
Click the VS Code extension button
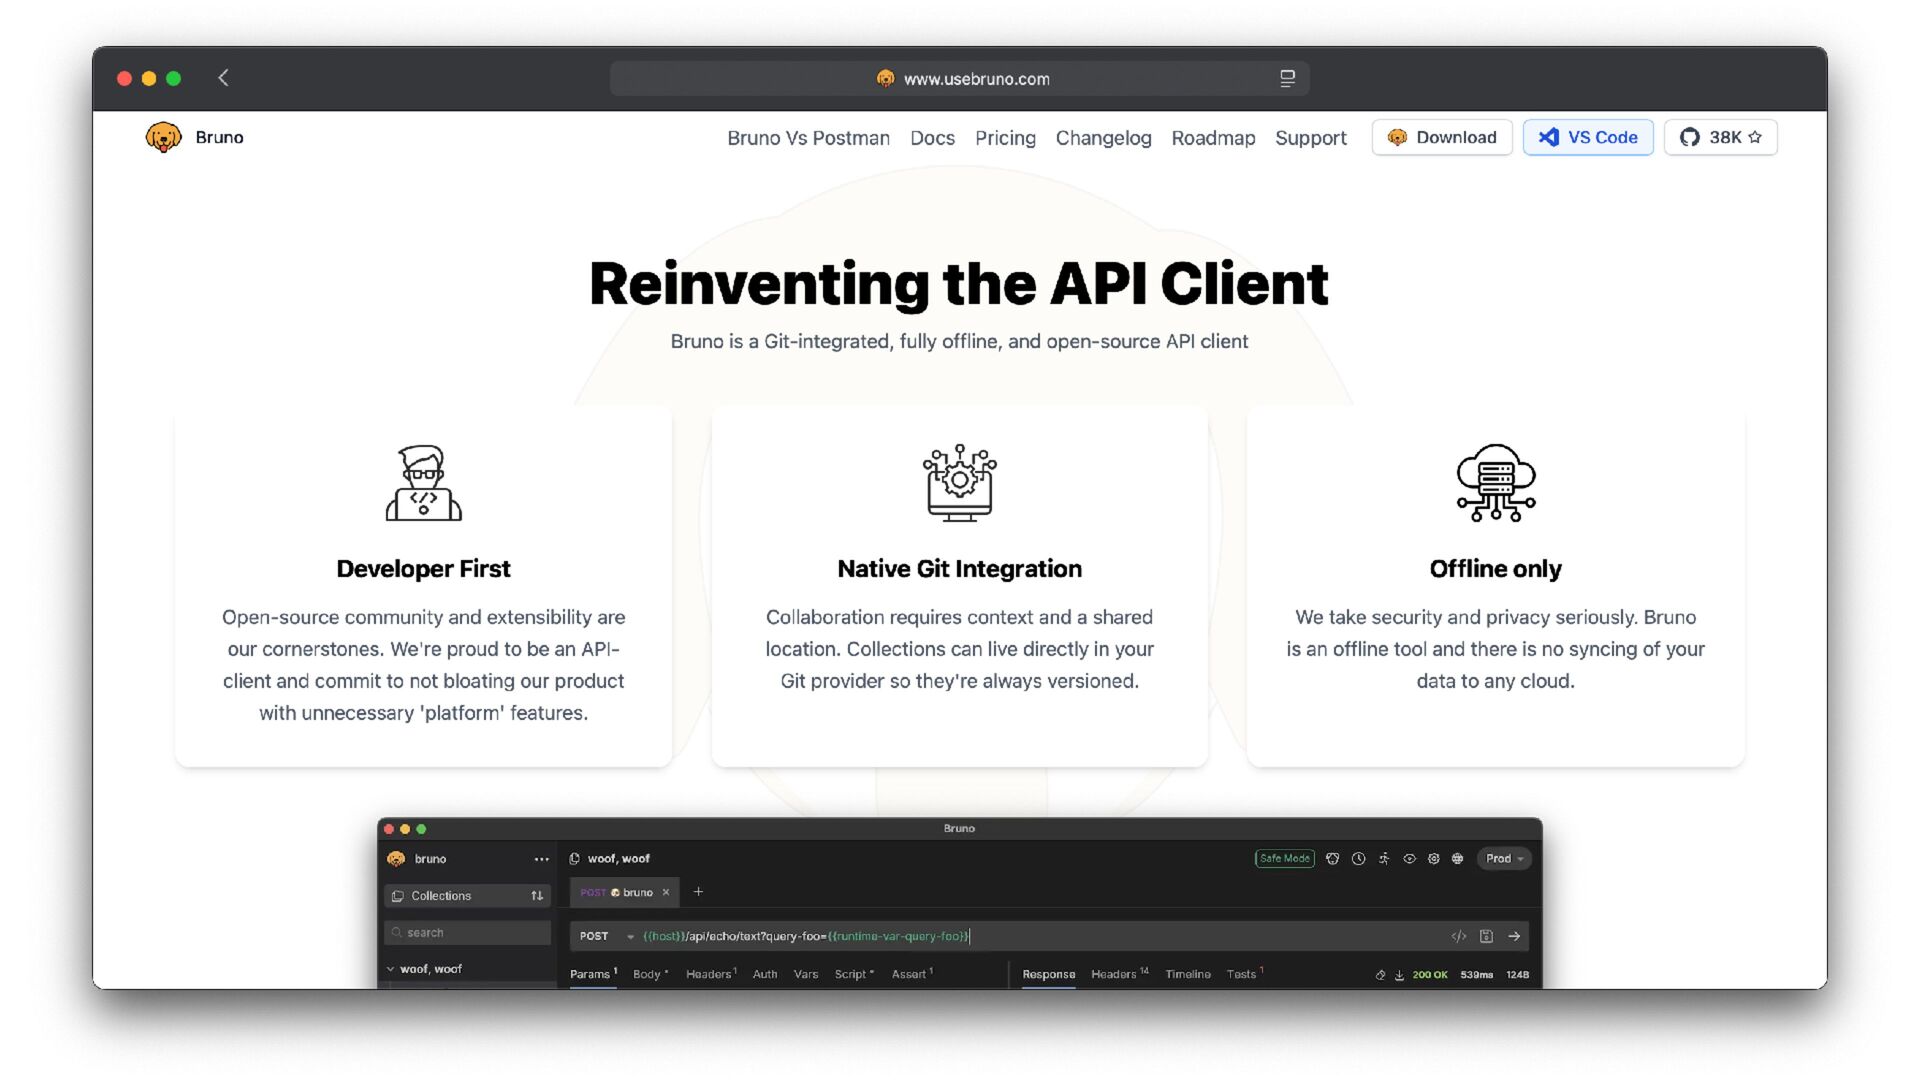pyautogui.click(x=1587, y=137)
